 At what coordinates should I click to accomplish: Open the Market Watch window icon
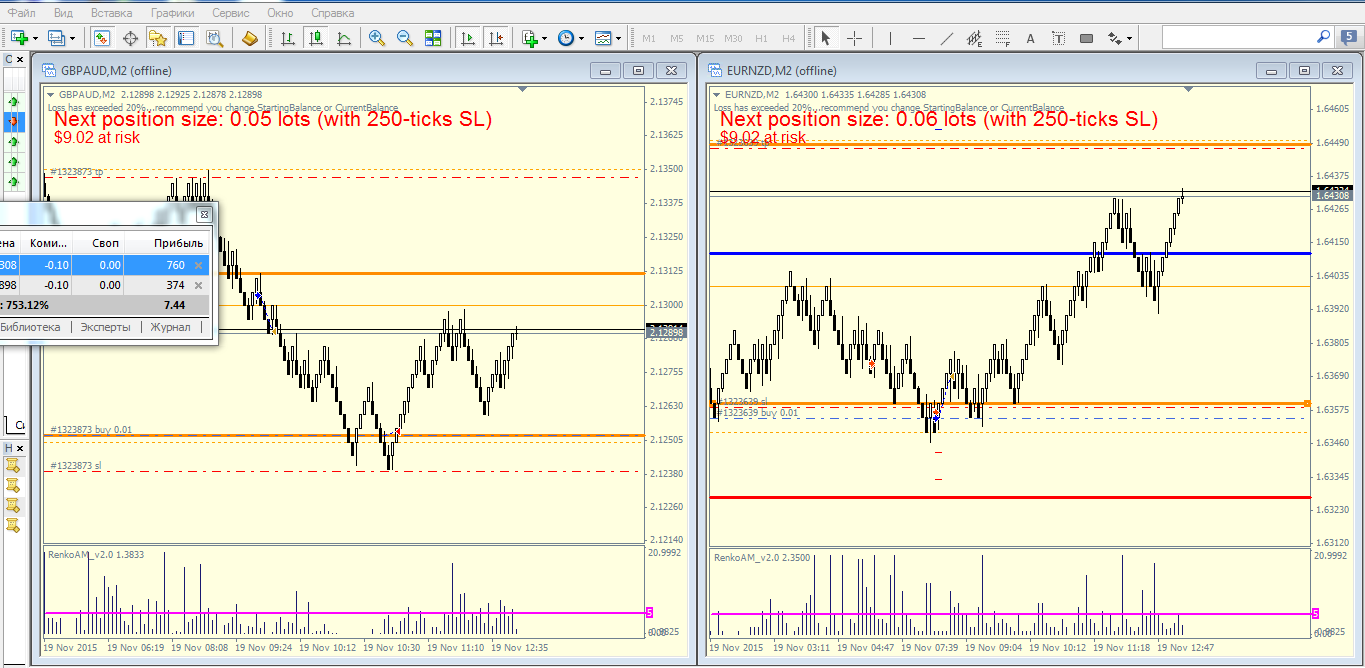[101, 38]
